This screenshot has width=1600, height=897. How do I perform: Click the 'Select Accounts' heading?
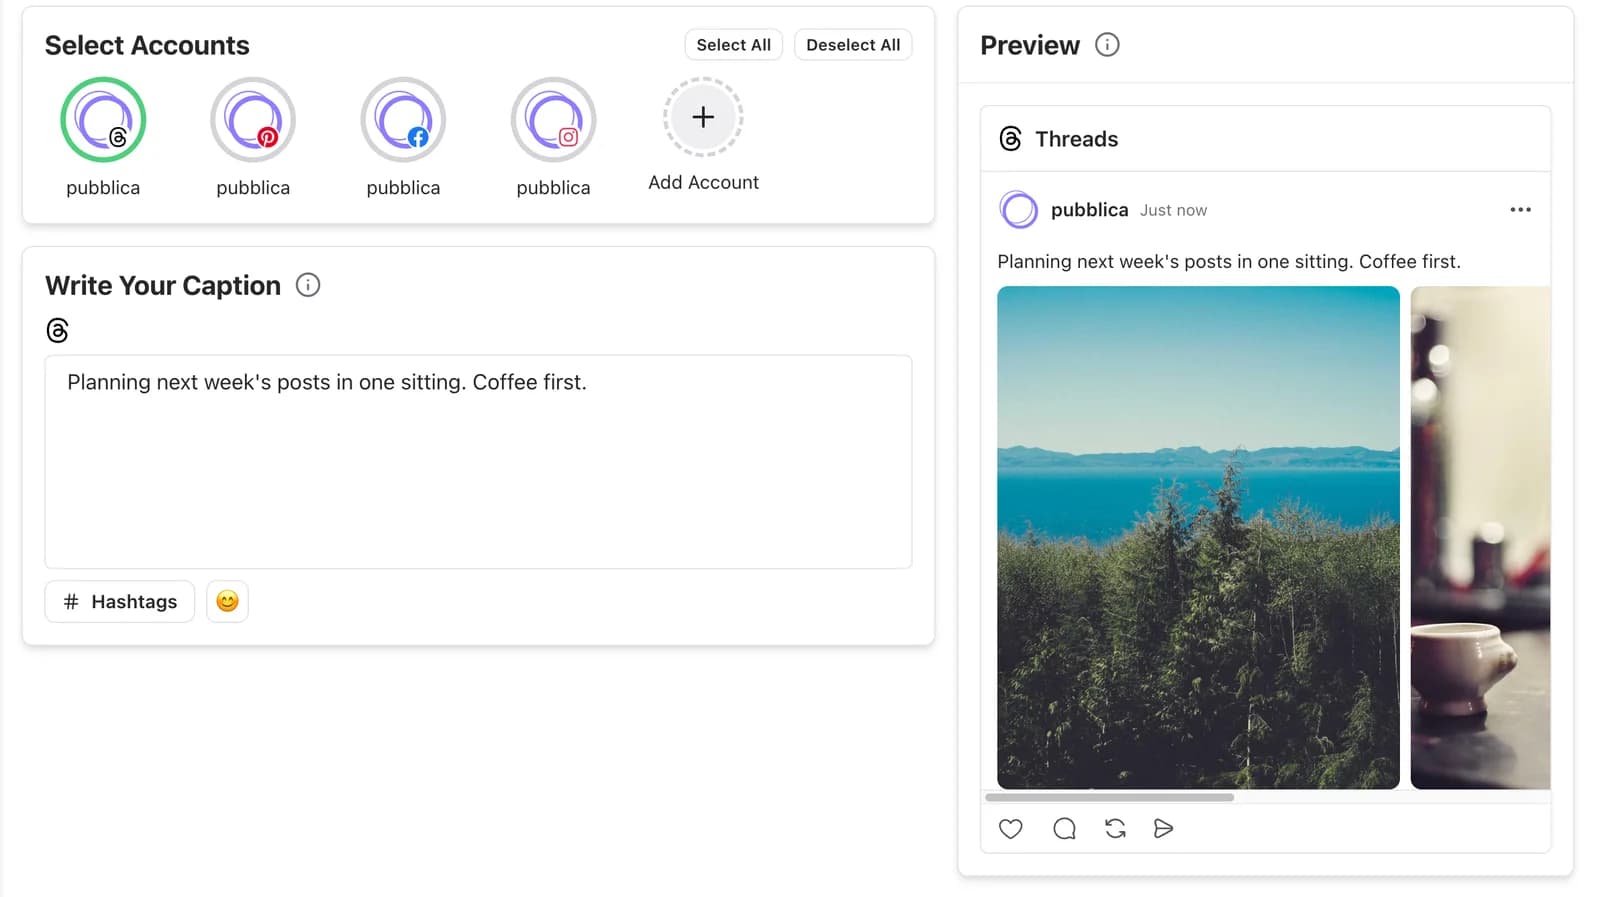[147, 45]
